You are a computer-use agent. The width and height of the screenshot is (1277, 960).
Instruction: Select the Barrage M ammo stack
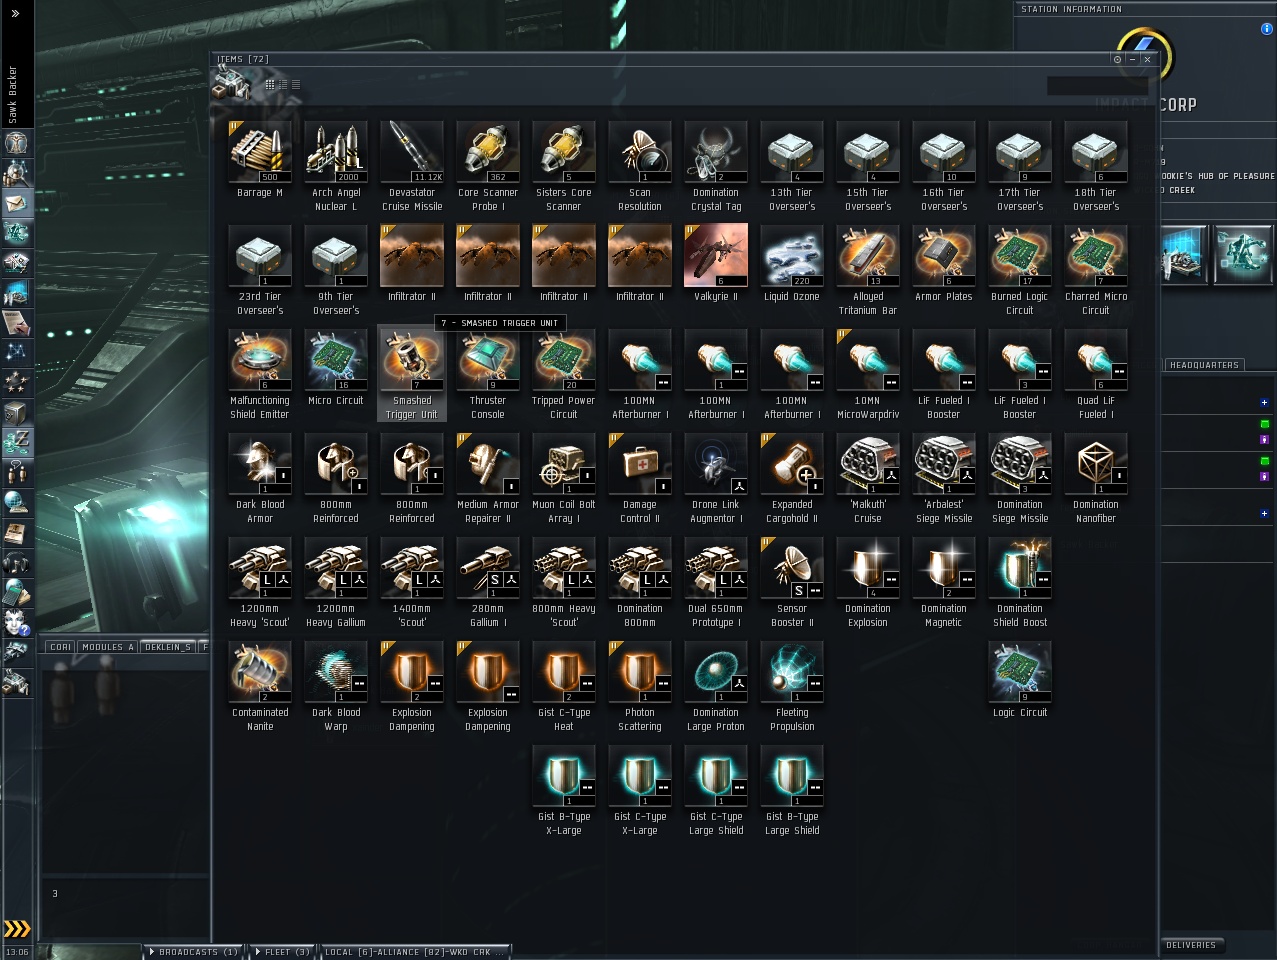[260, 153]
